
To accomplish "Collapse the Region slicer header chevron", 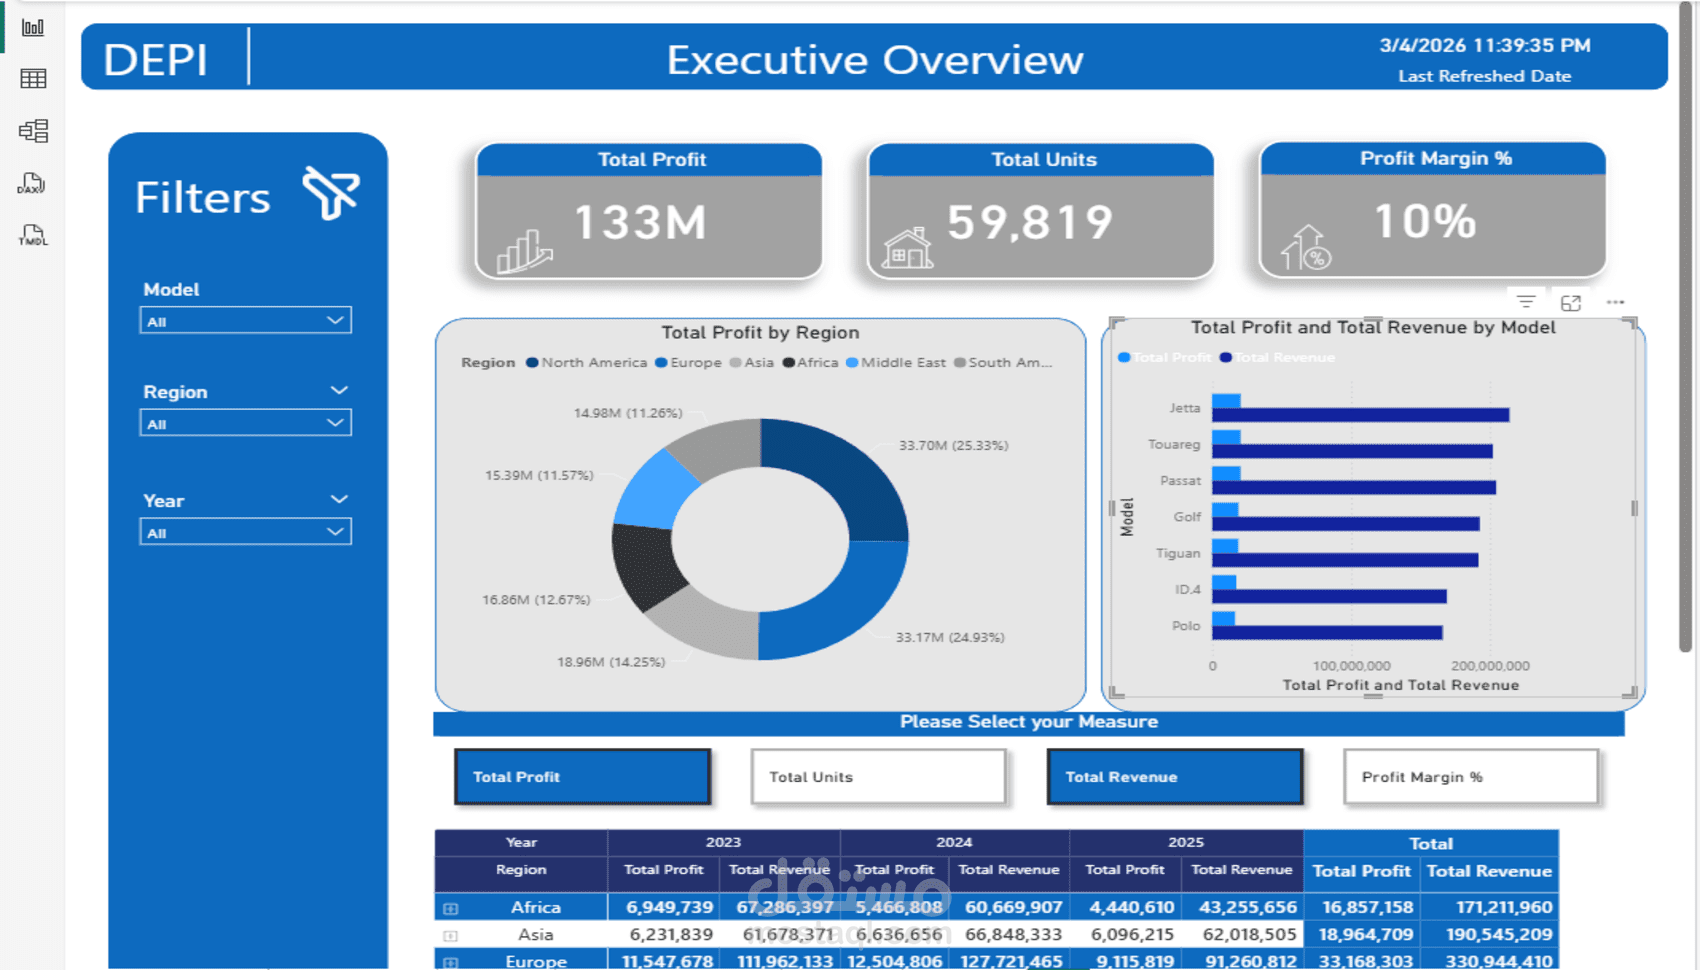I will pyautogui.click(x=339, y=391).
